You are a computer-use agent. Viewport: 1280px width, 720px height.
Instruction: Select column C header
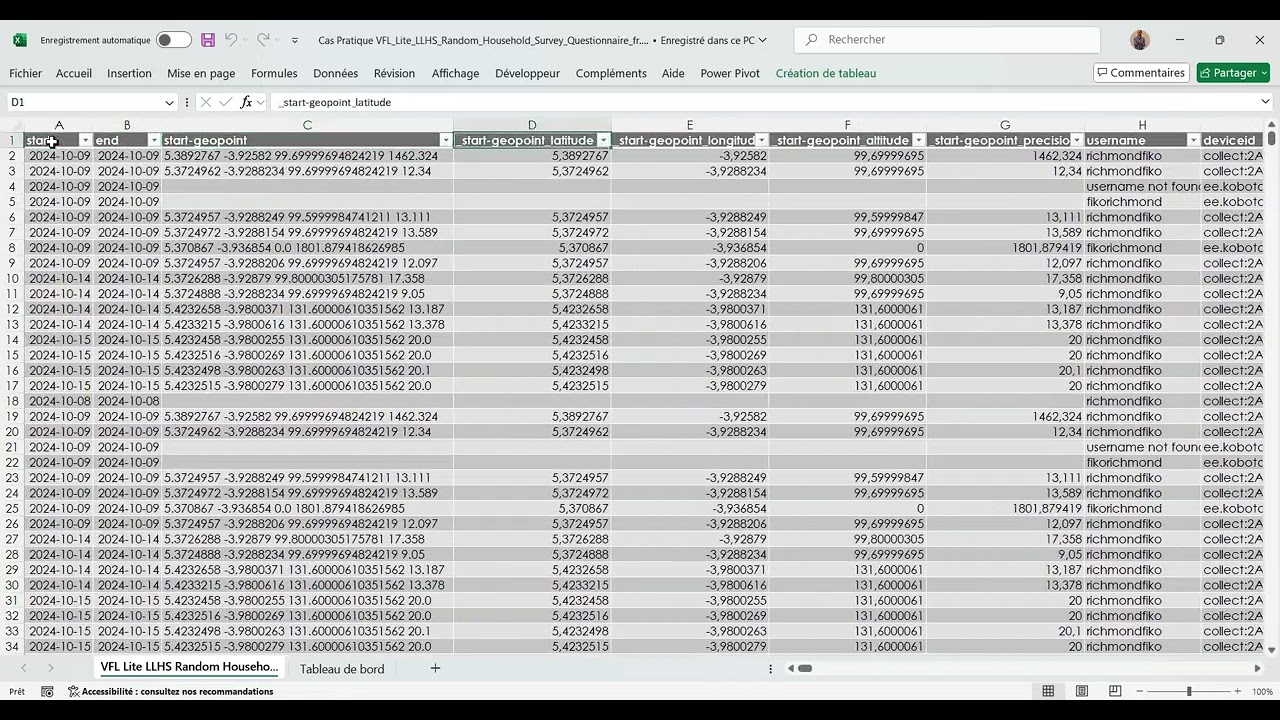307,125
